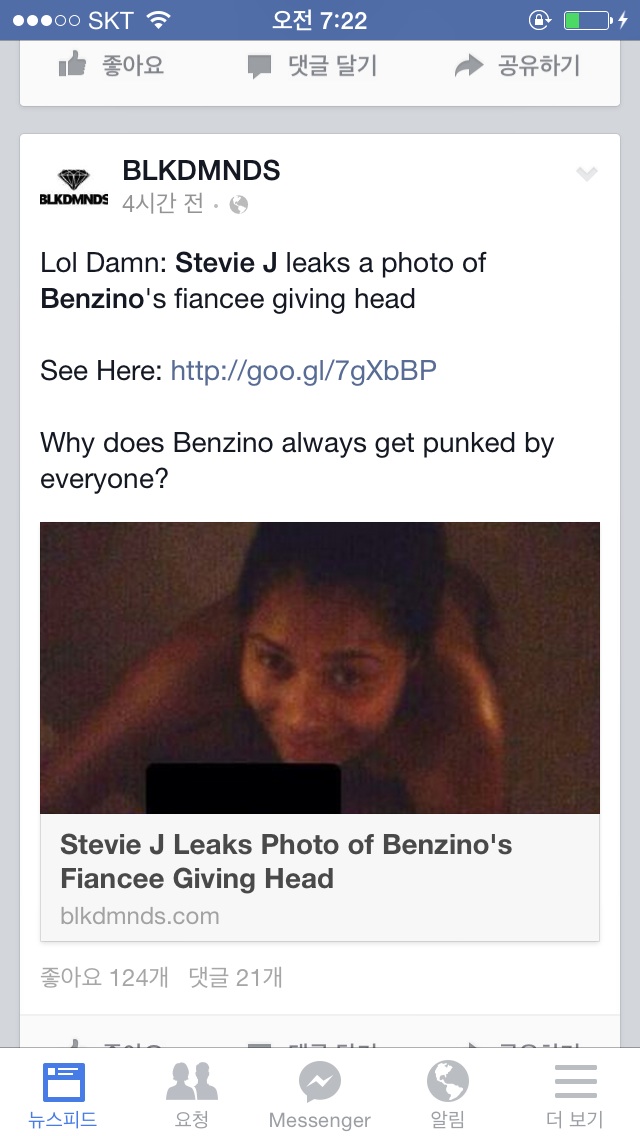Open the BLKDMNDS page name
The width and height of the screenshot is (640, 1136).
(x=201, y=171)
